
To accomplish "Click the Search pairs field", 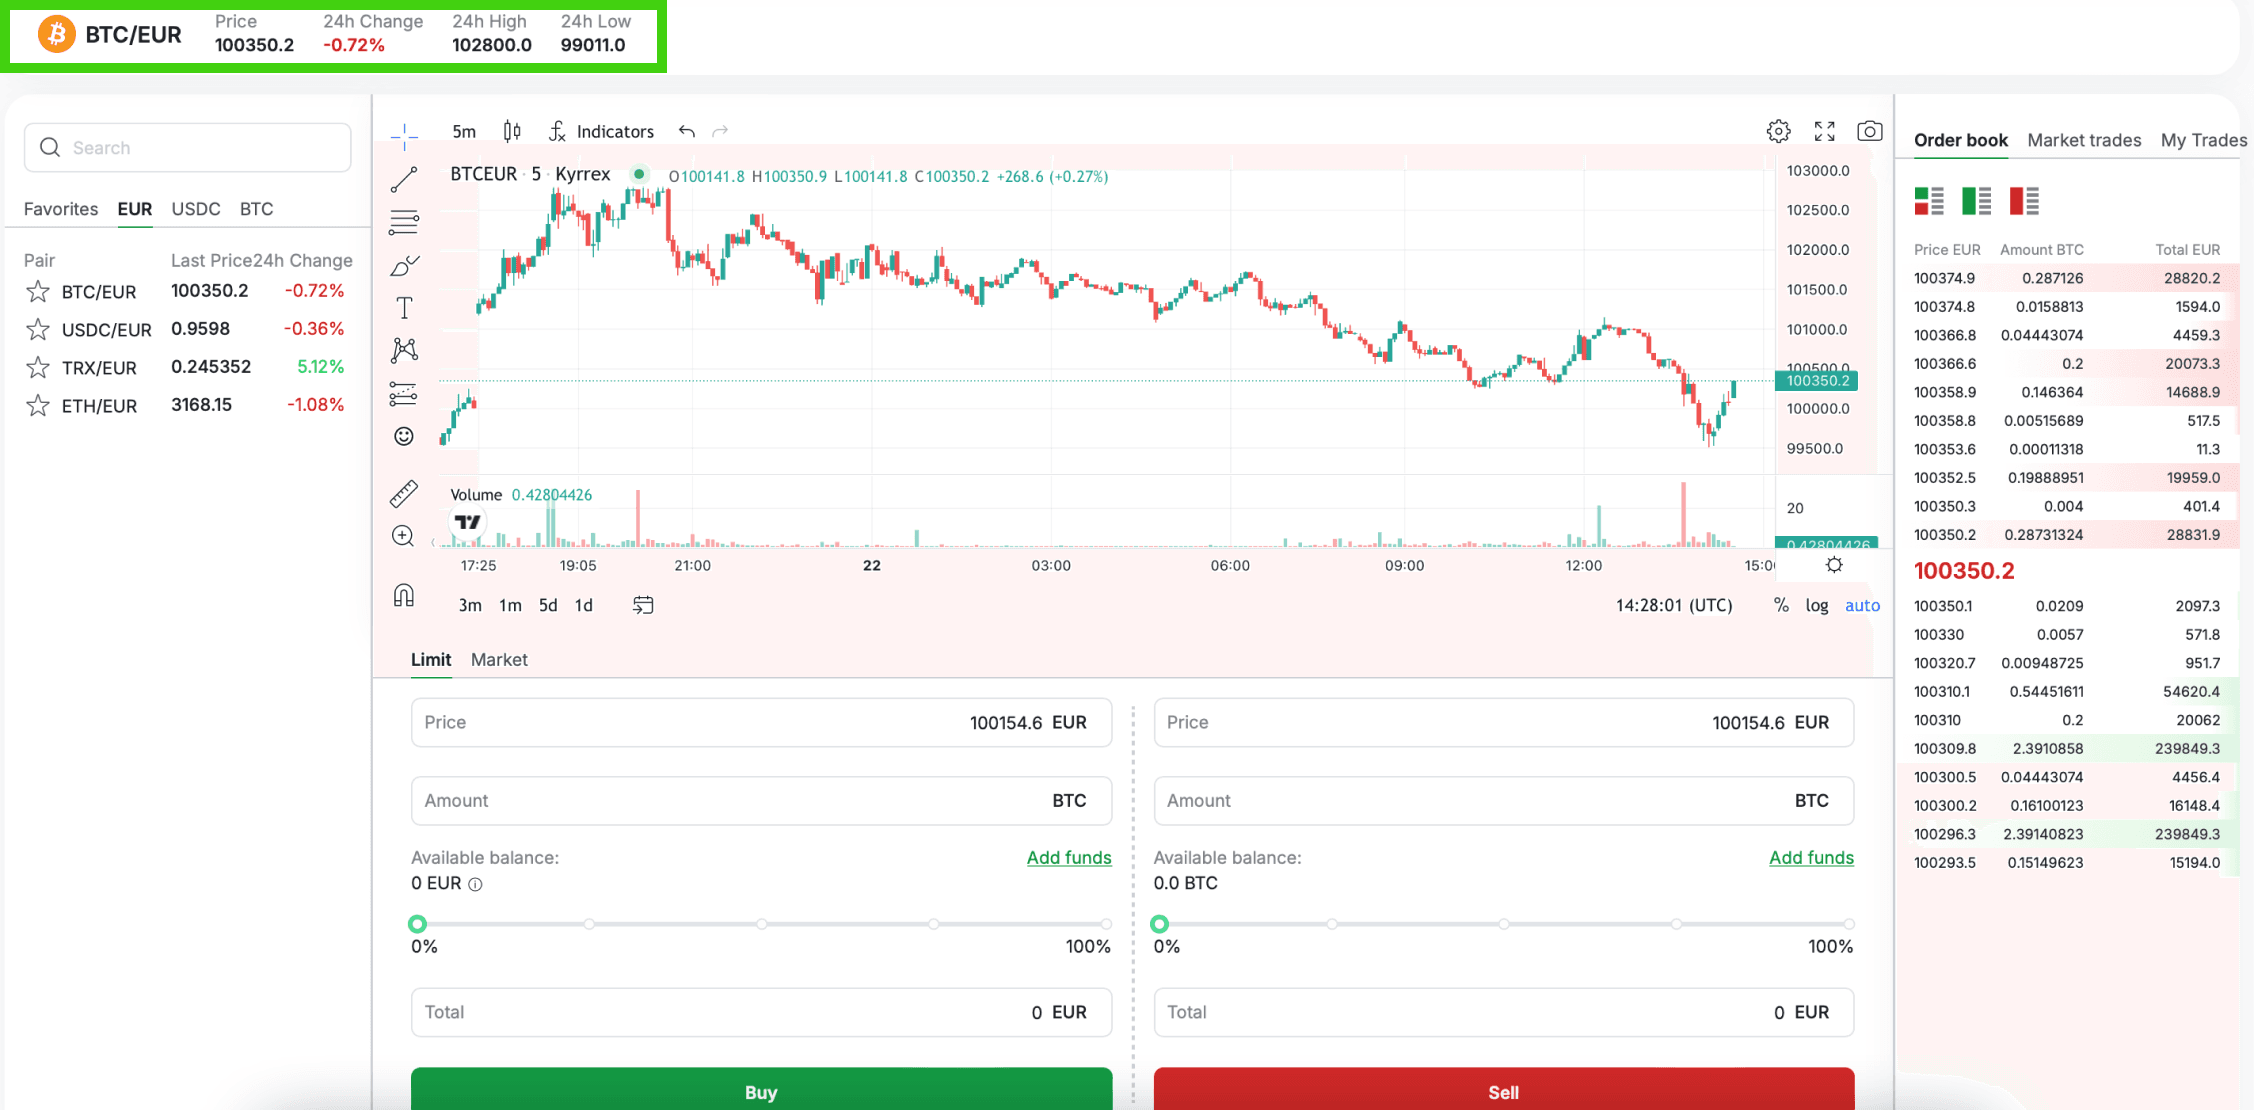I will (188, 148).
